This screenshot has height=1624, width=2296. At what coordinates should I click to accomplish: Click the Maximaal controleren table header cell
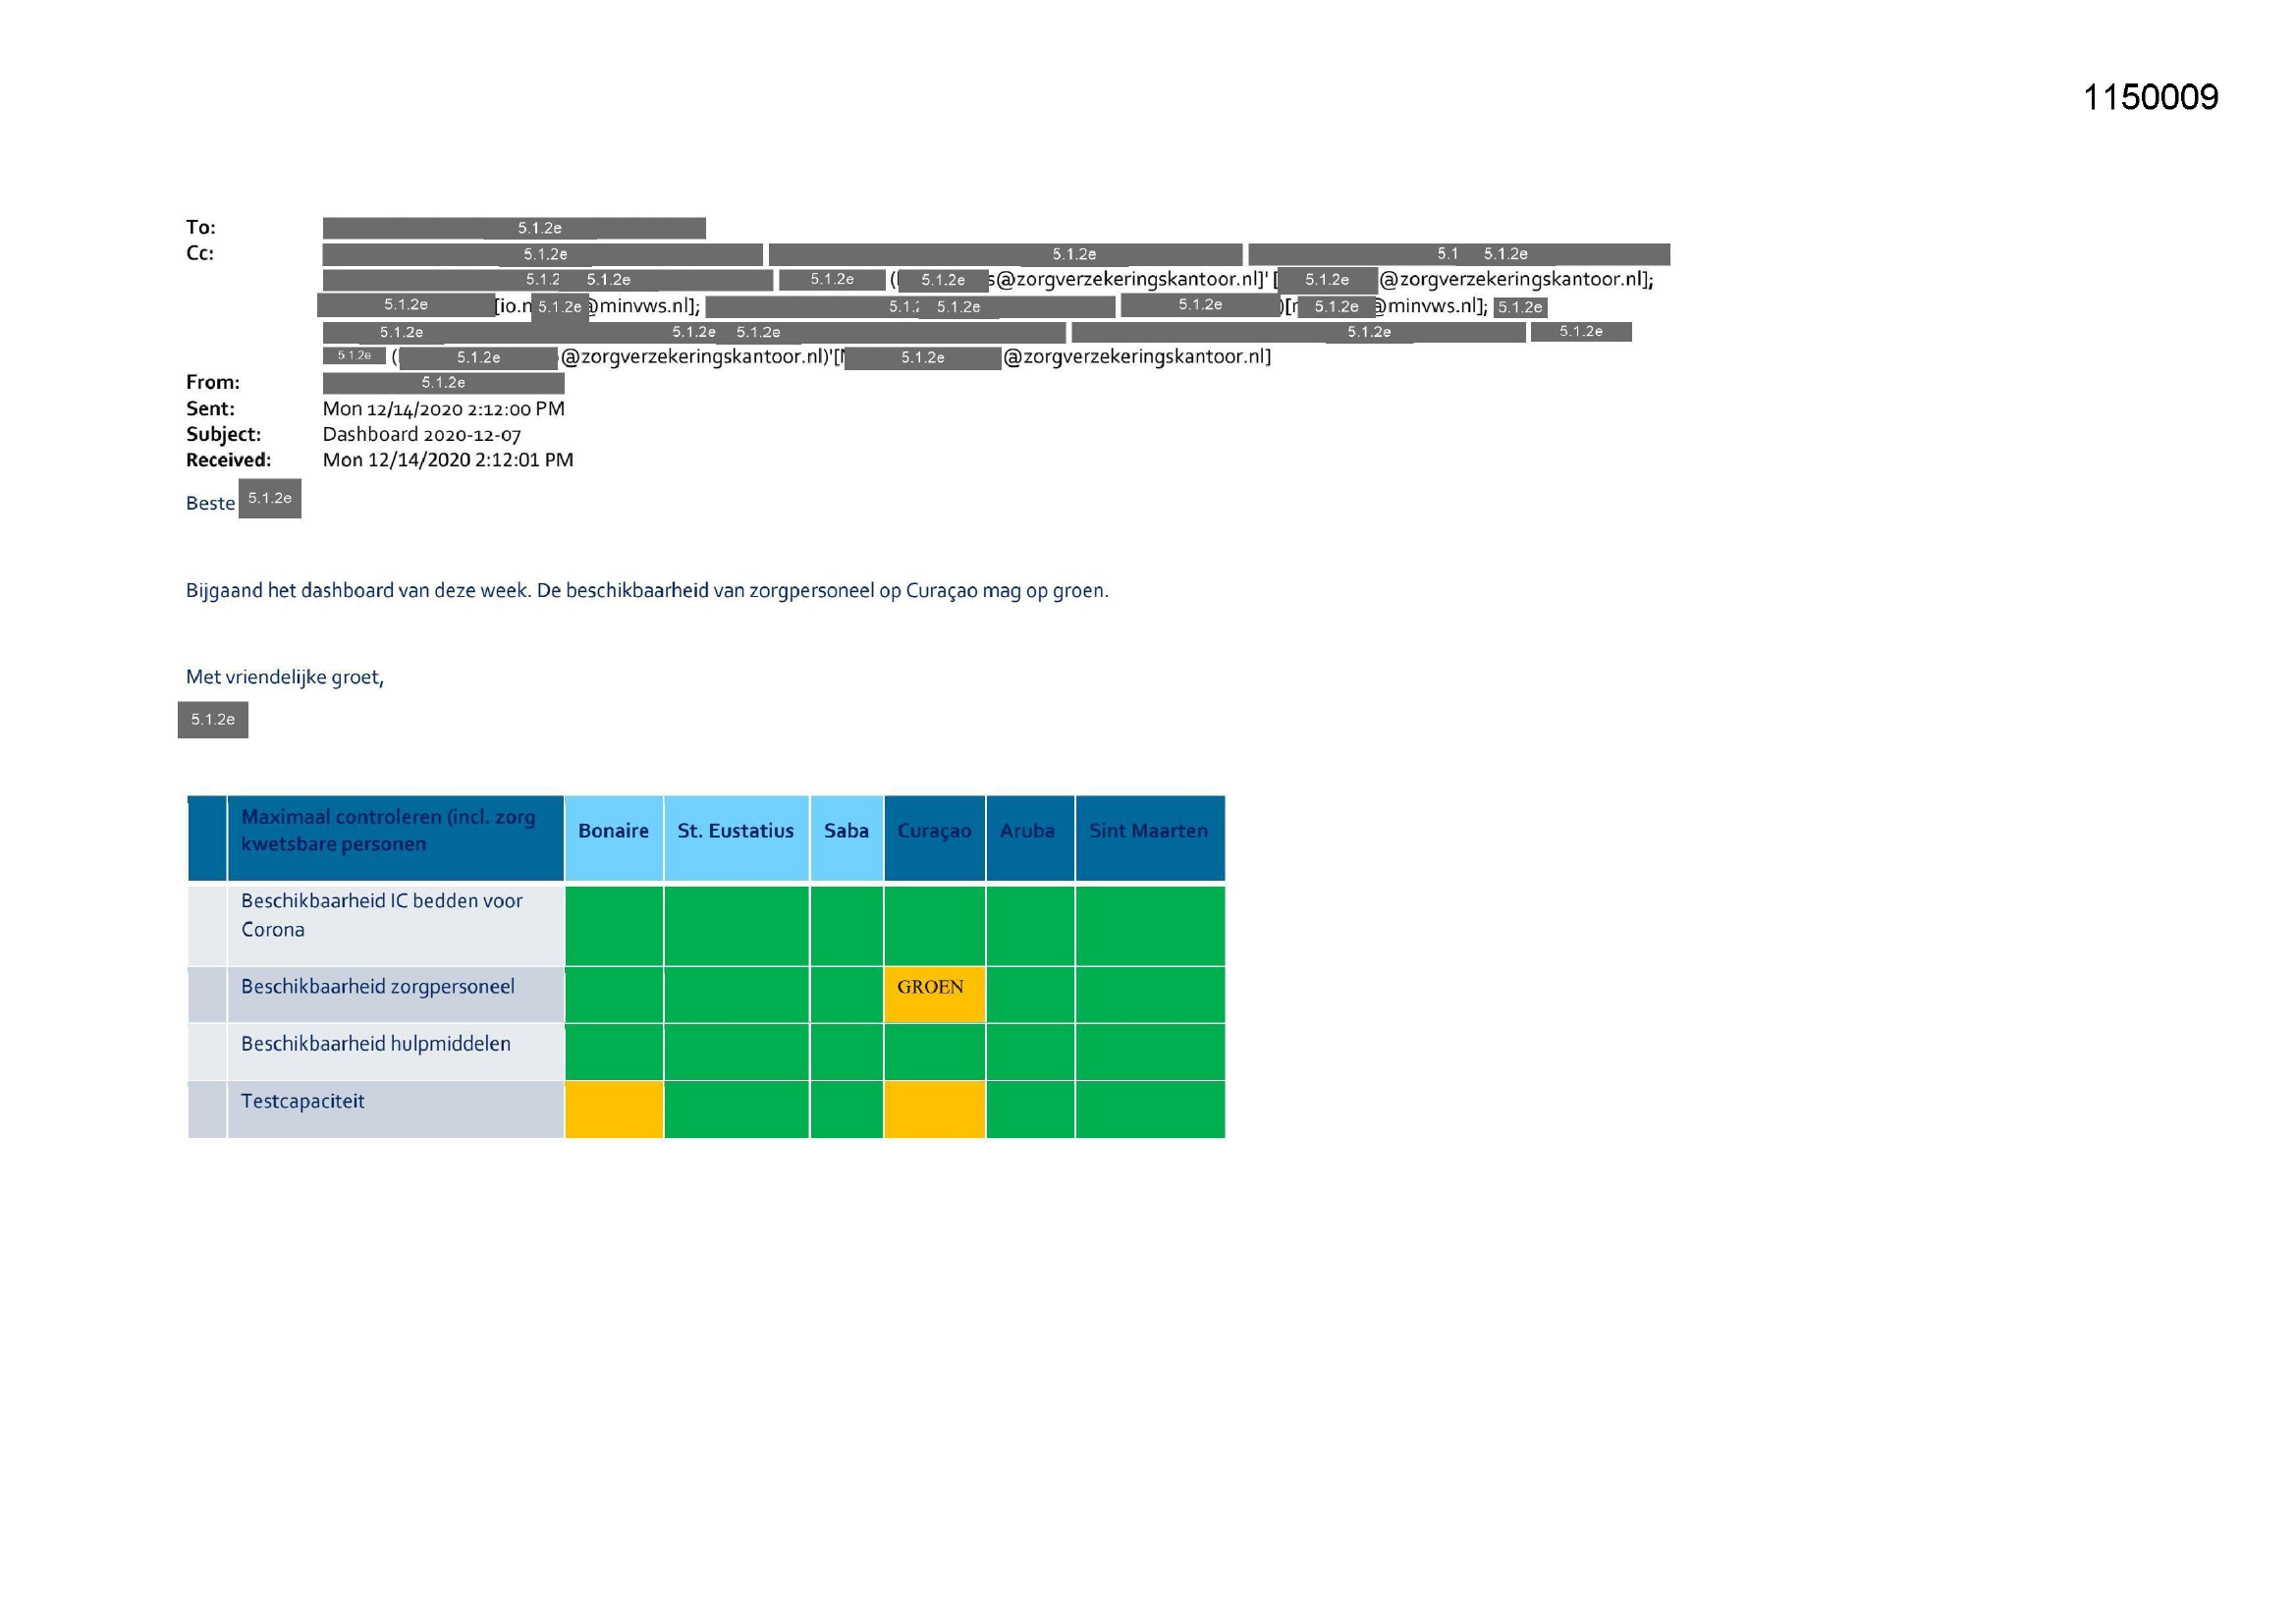point(388,830)
